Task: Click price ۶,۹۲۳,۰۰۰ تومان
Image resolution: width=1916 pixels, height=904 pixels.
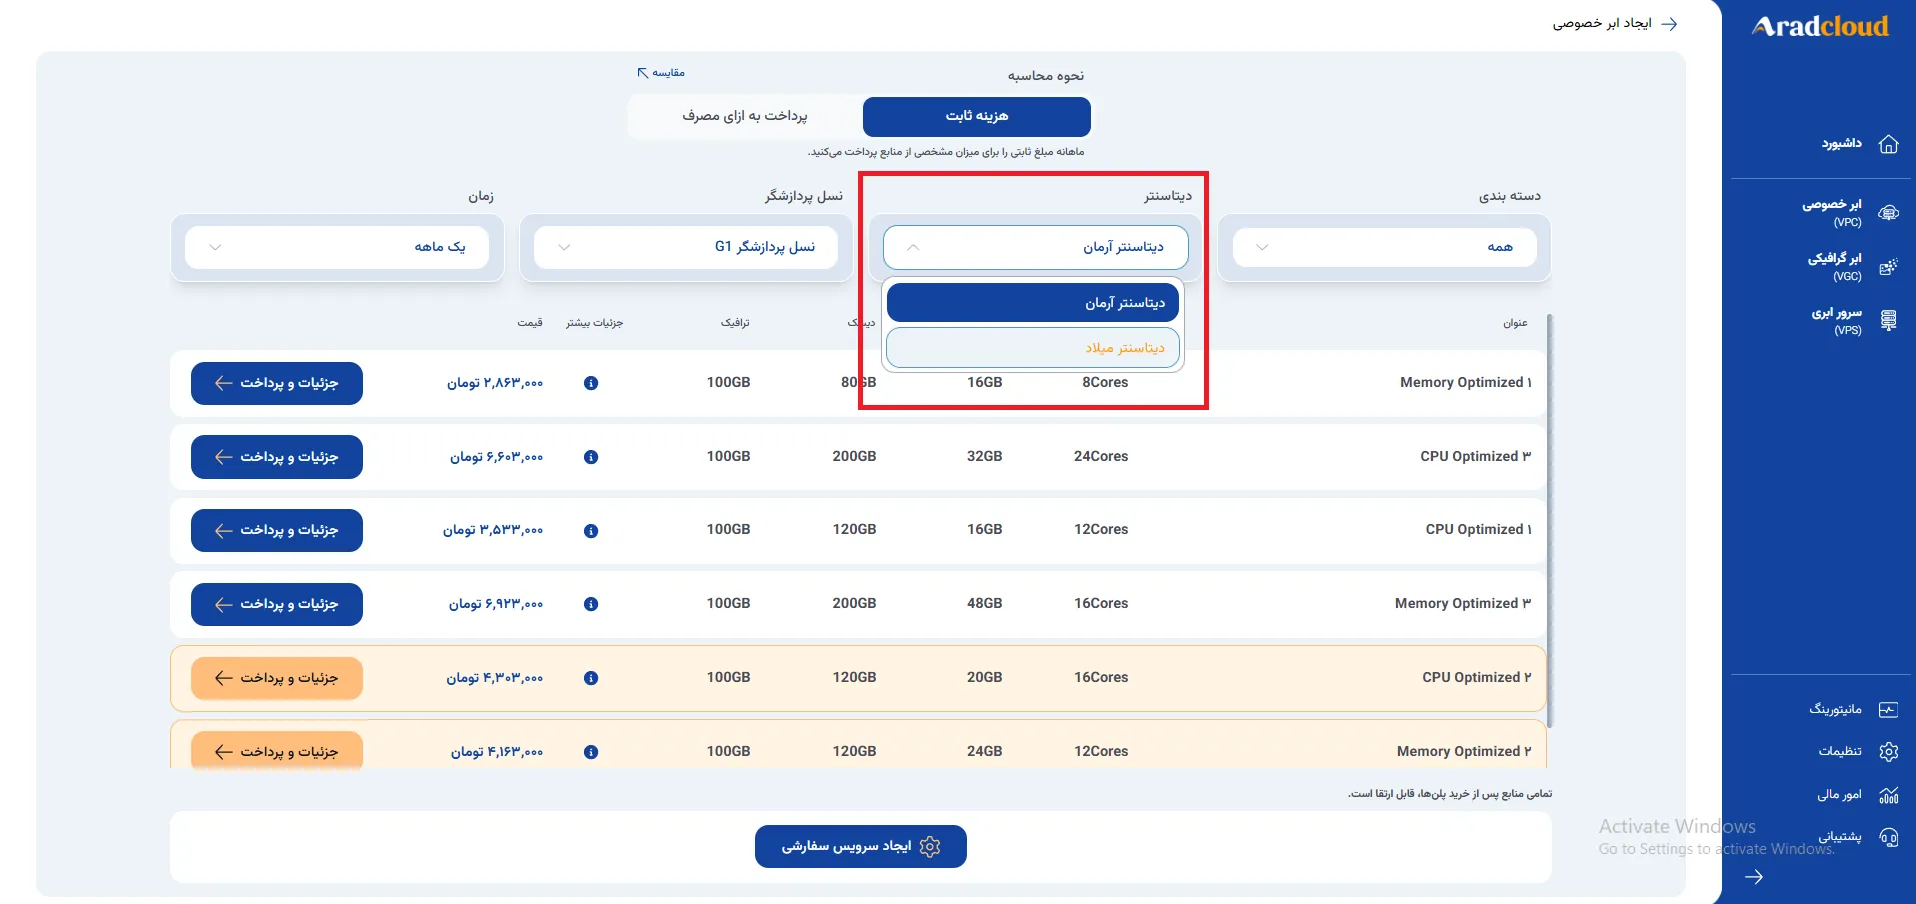Action: (496, 604)
